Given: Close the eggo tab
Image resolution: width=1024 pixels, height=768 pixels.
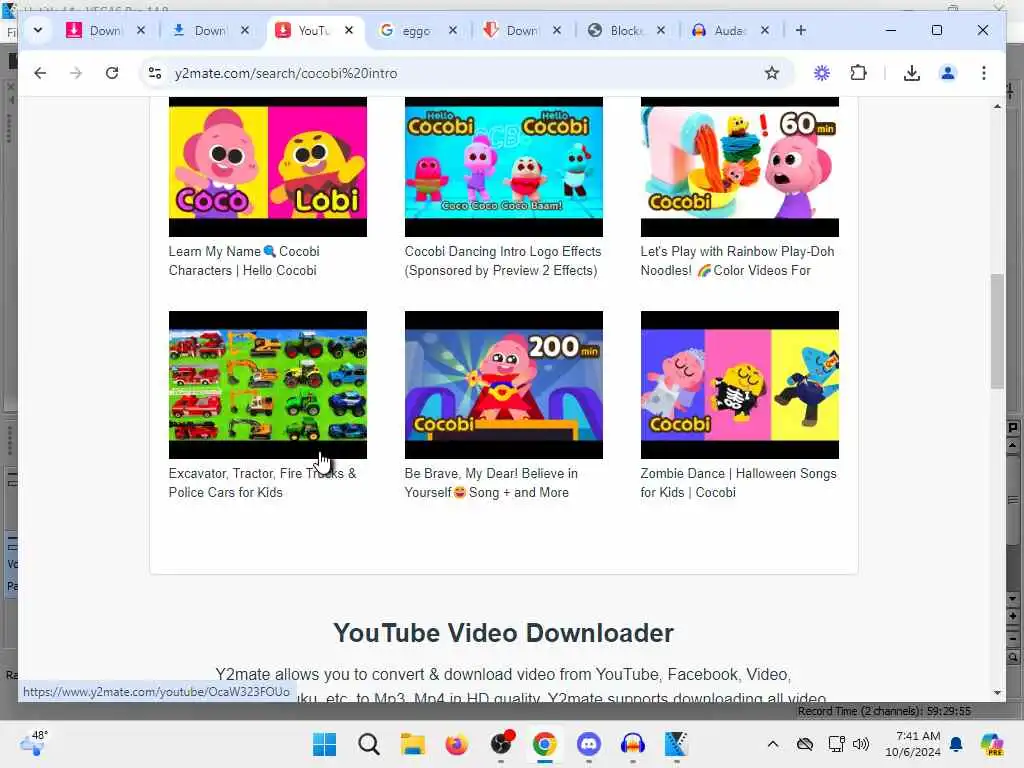Looking at the screenshot, I should click(x=453, y=31).
